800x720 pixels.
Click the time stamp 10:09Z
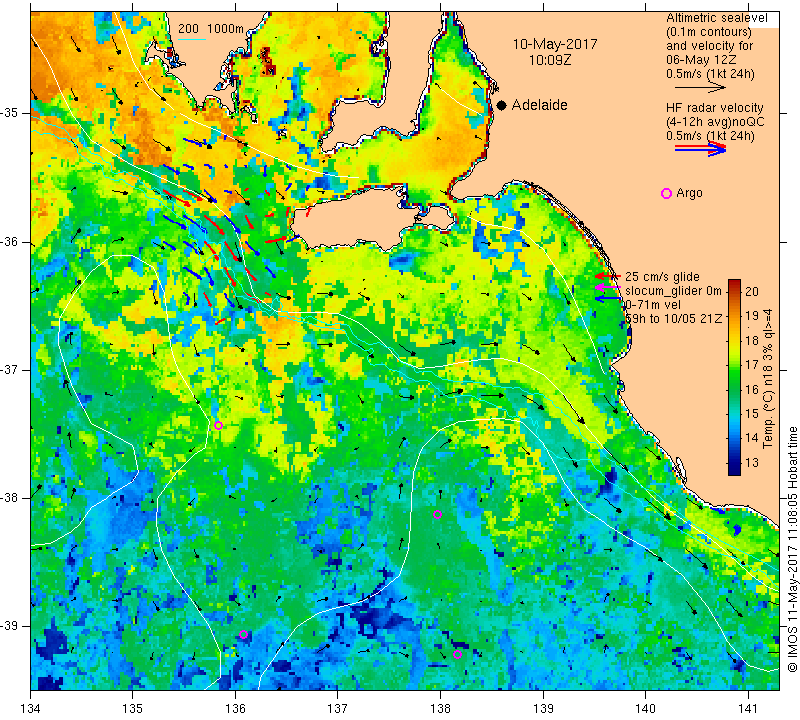pyautogui.click(x=550, y=60)
